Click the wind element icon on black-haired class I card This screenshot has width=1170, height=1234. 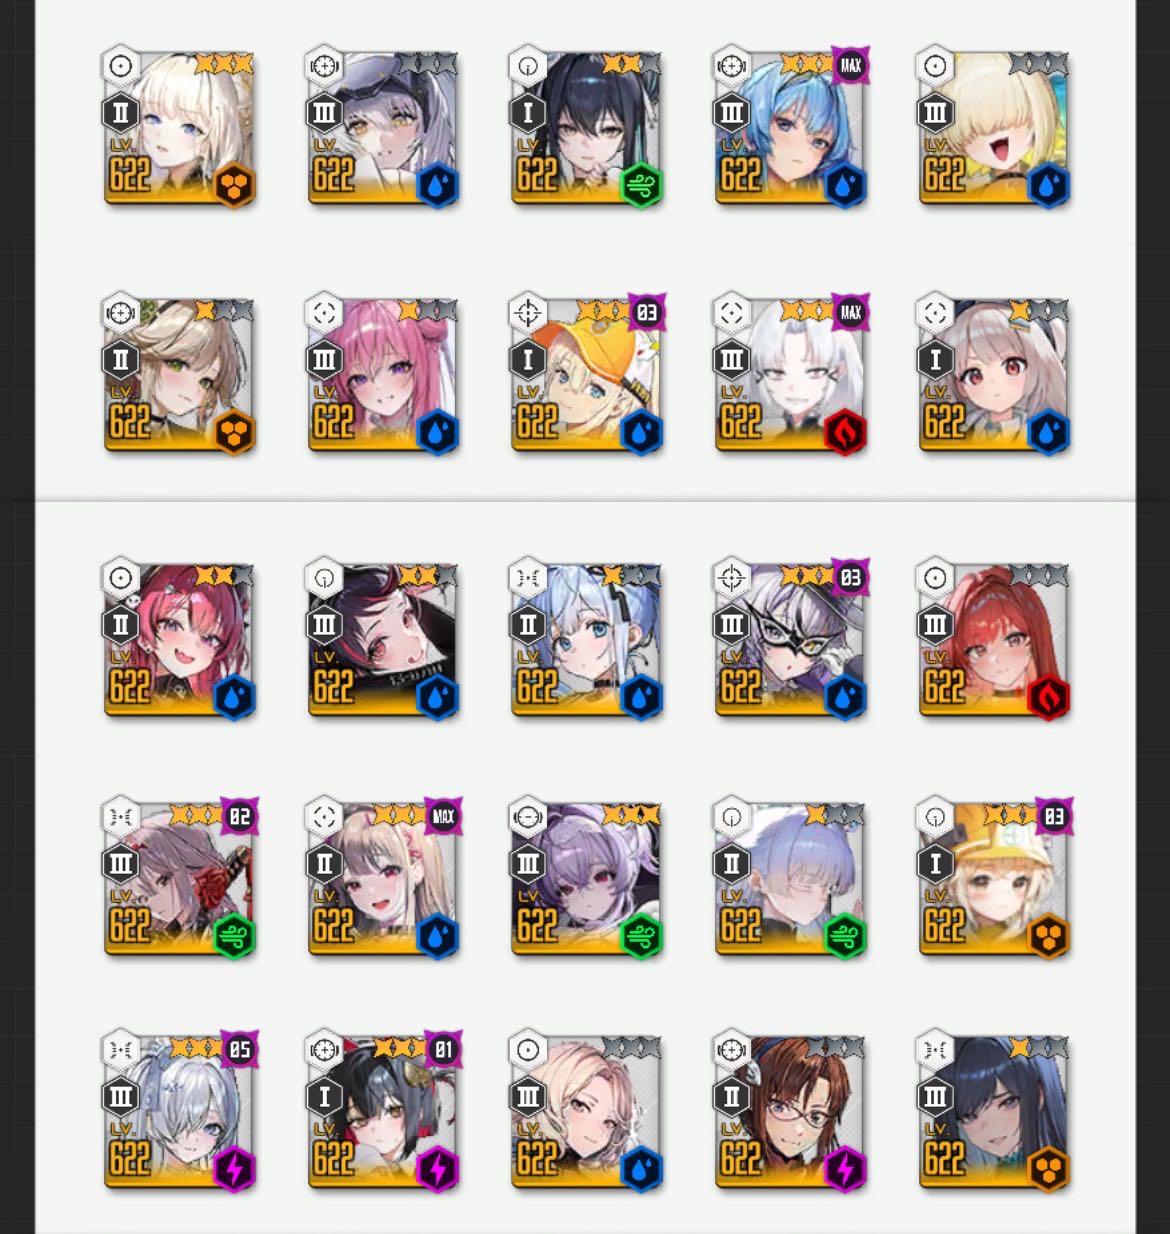[x=640, y=186]
